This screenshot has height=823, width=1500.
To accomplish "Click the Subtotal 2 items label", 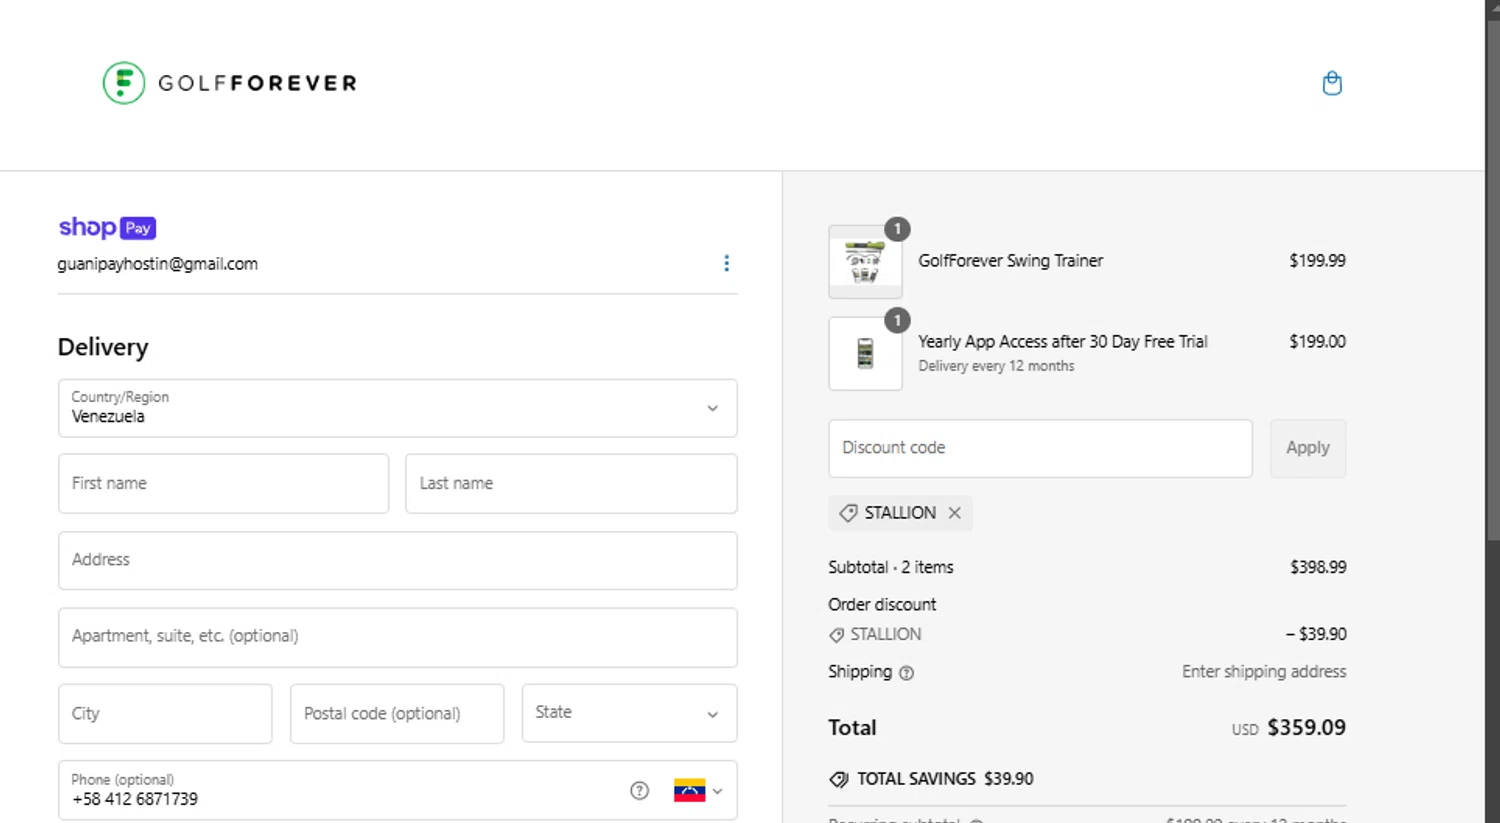I will click(x=890, y=568).
